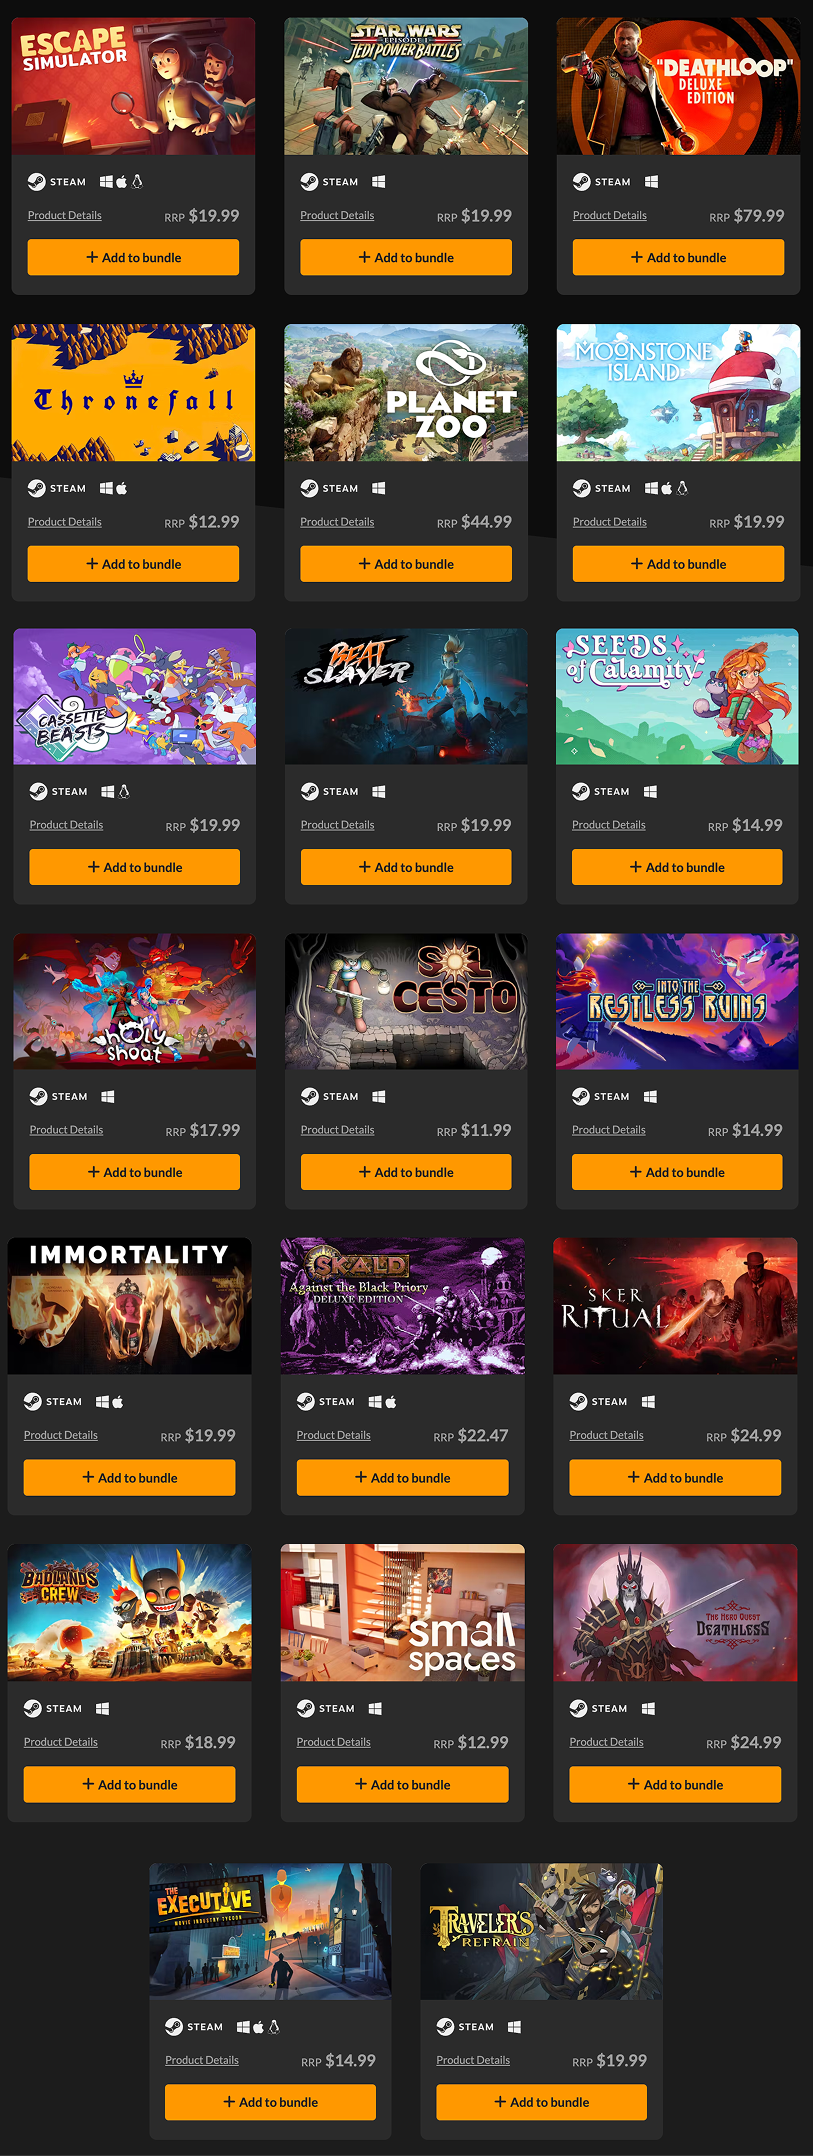Image resolution: width=813 pixels, height=2156 pixels.
Task: Open Product Details for Badlands Crew
Action: (x=61, y=1742)
